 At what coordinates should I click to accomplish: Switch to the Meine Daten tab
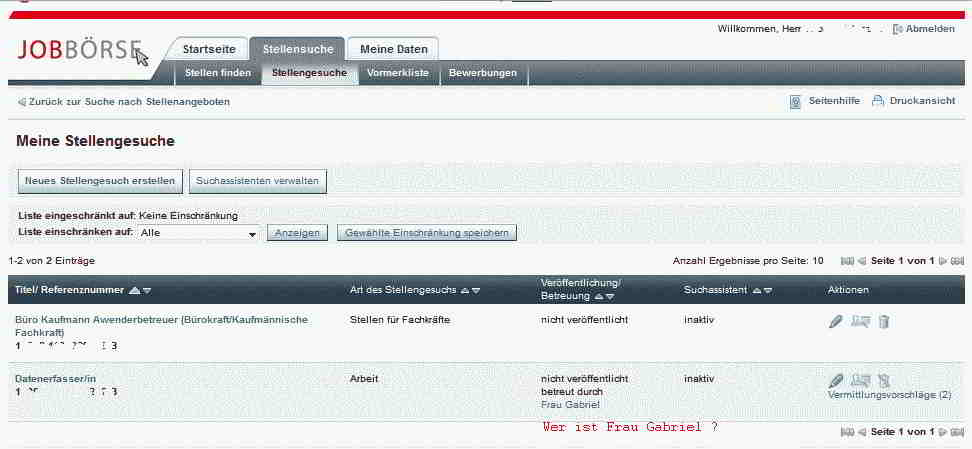[393, 49]
